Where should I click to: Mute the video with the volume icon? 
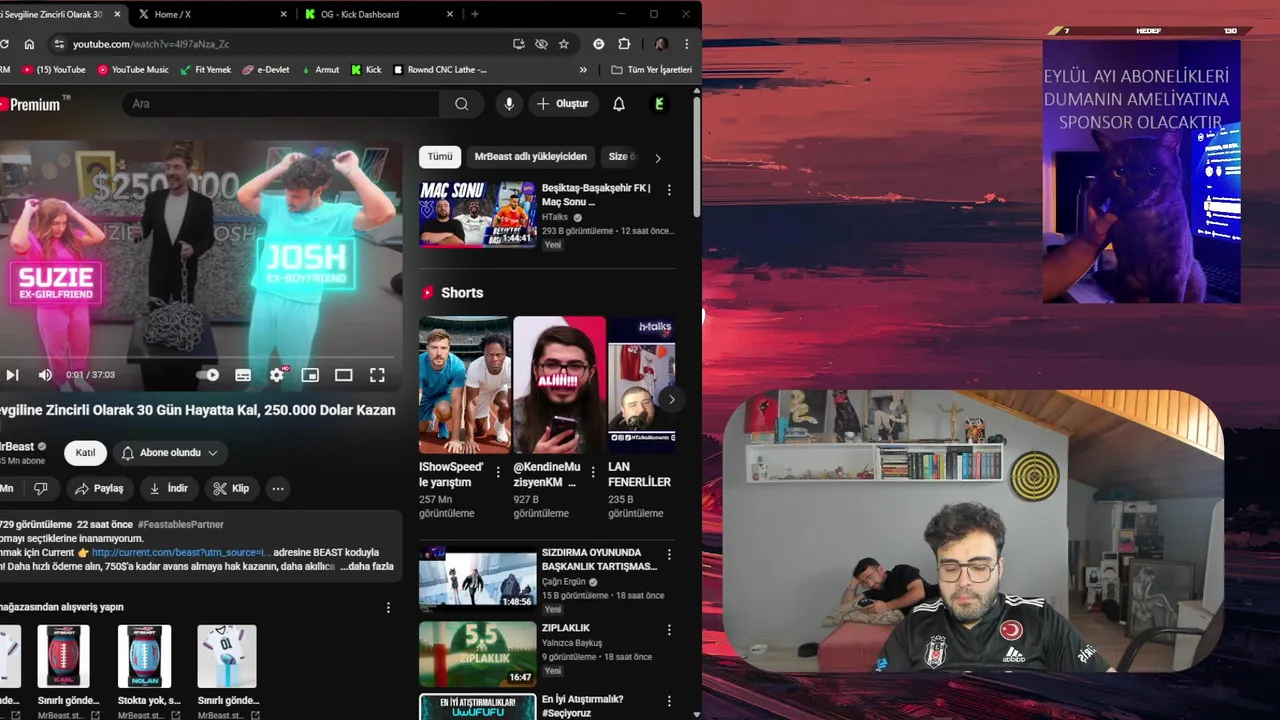[x=45, y=375]
